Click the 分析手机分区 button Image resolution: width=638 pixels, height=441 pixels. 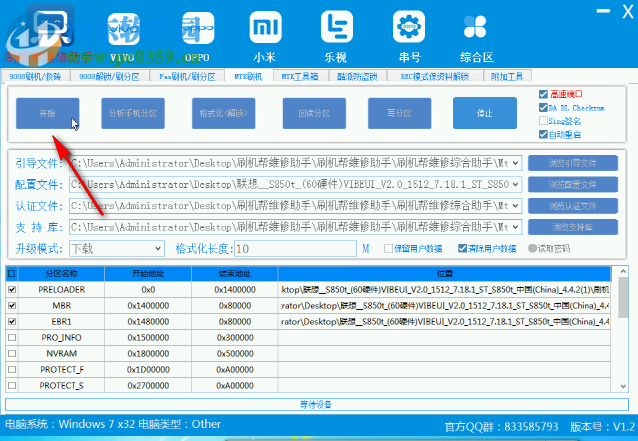click(133, 113)
